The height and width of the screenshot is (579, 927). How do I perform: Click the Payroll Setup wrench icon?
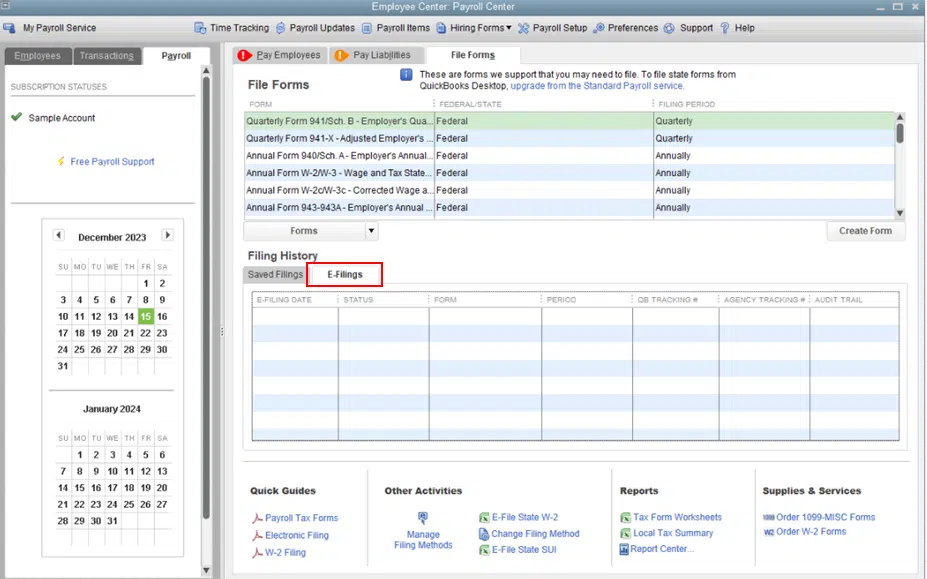pos(525,28)
